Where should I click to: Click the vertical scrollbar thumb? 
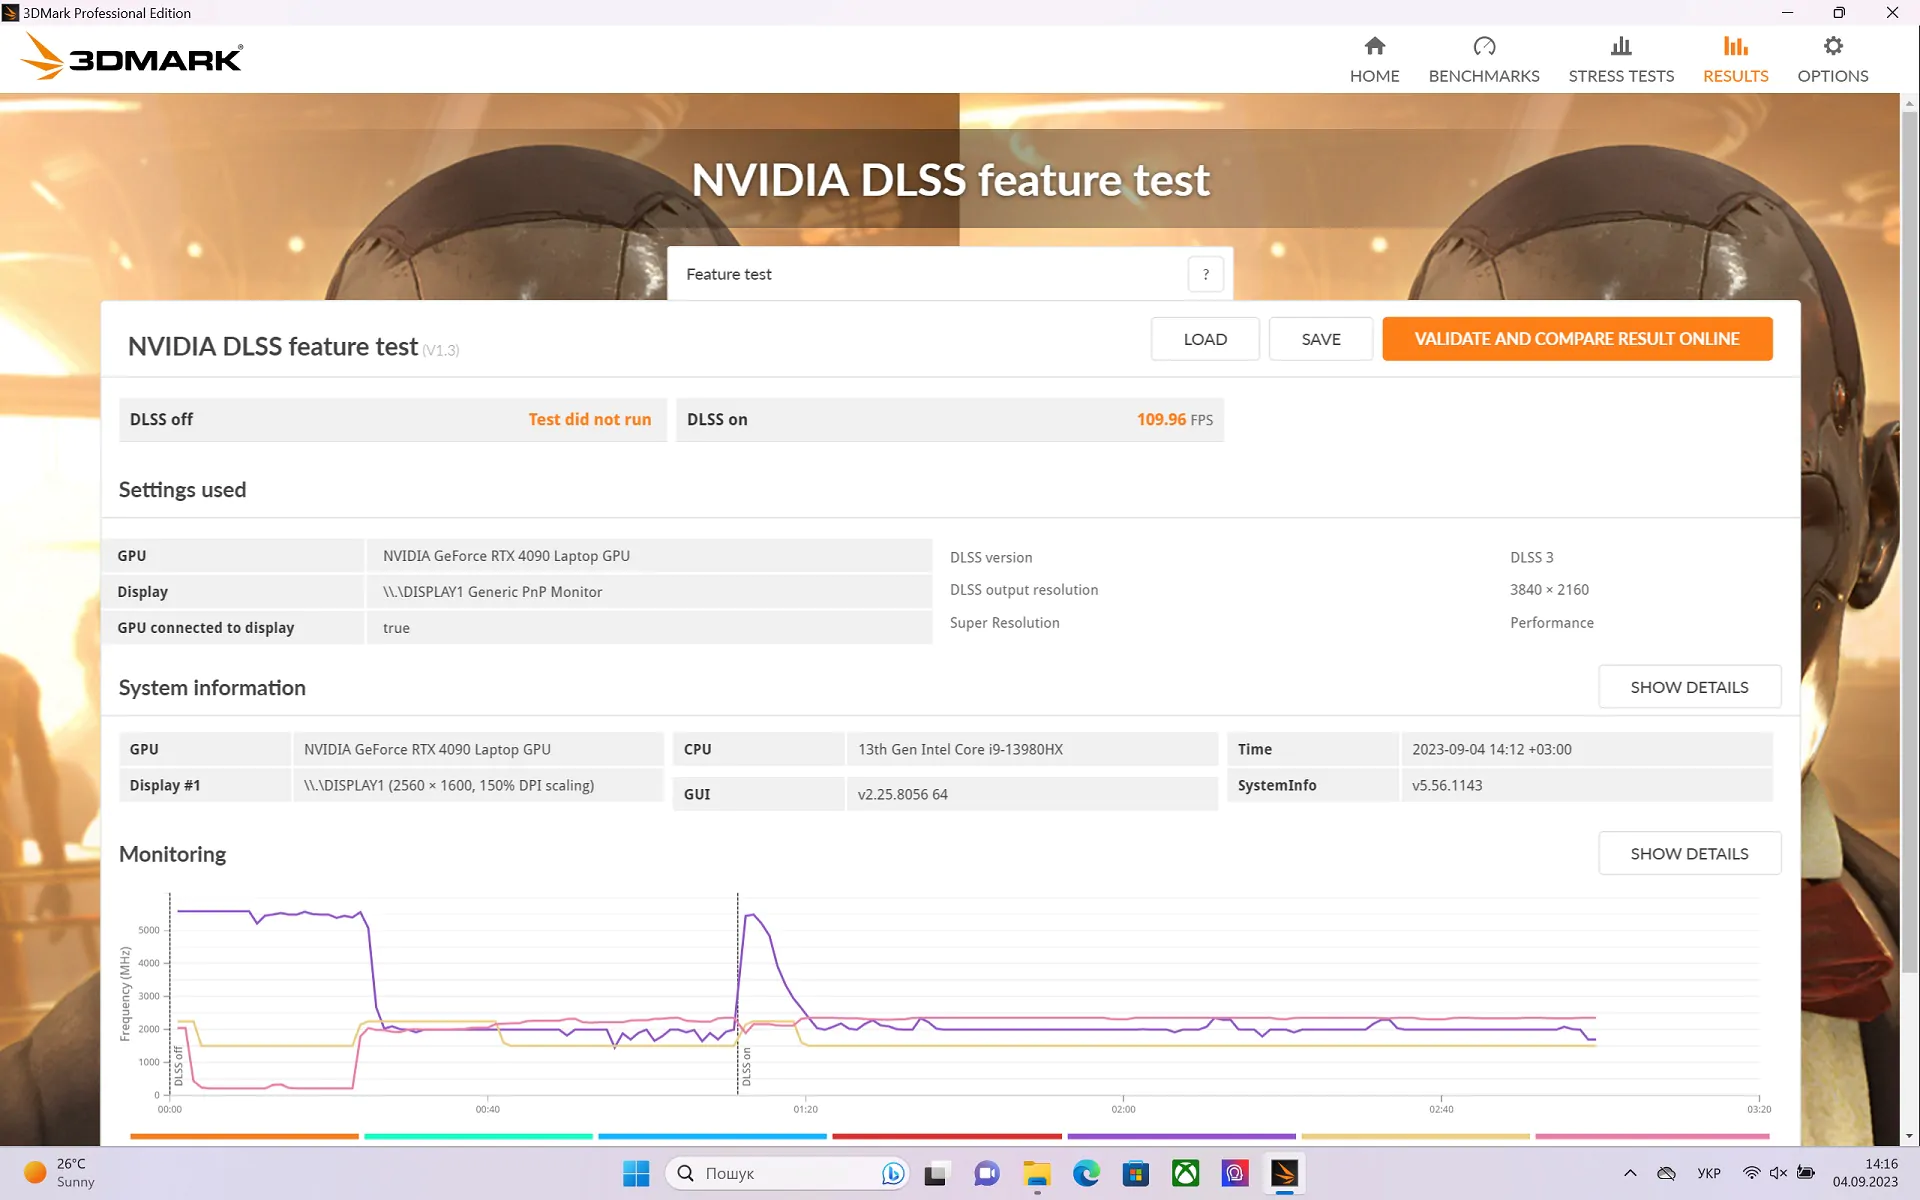click(x=1909, y=540)
